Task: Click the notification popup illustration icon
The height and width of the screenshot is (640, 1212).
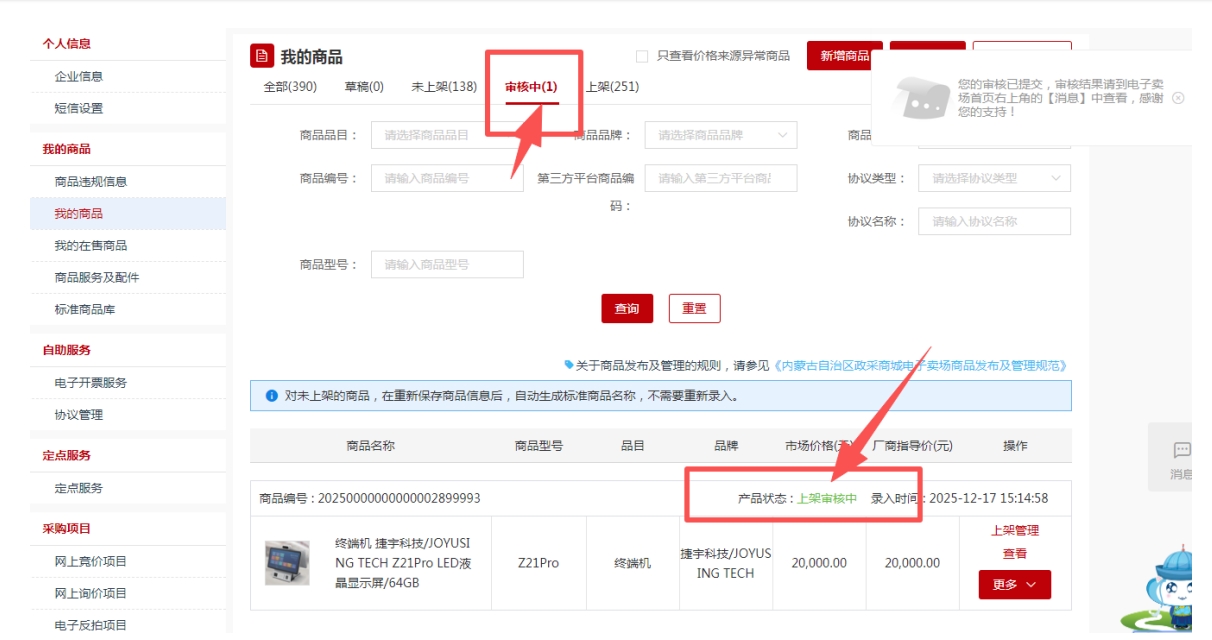Action: tap(919, 98)
